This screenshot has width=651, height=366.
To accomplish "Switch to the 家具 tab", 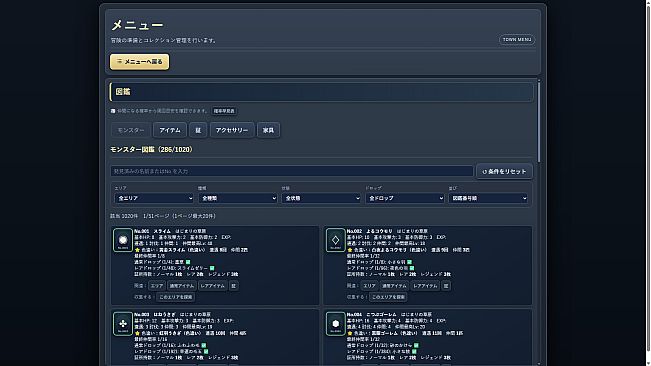I will click(x=268, y=130).
